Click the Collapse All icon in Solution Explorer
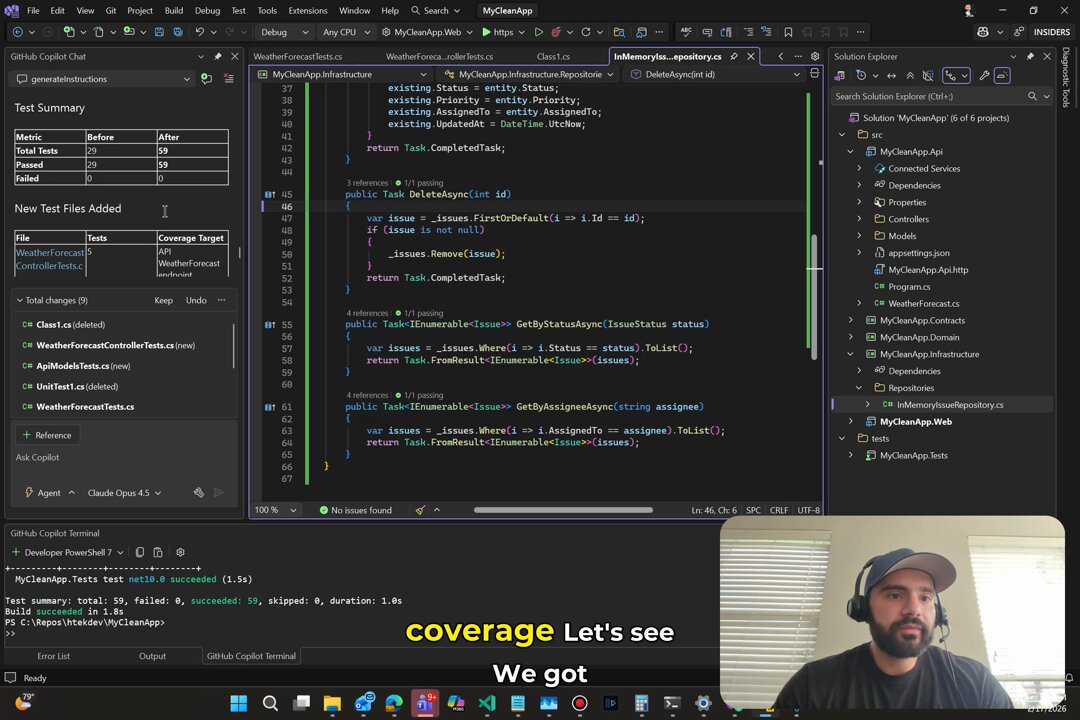 pyautogui.click(x=910, y=75)
